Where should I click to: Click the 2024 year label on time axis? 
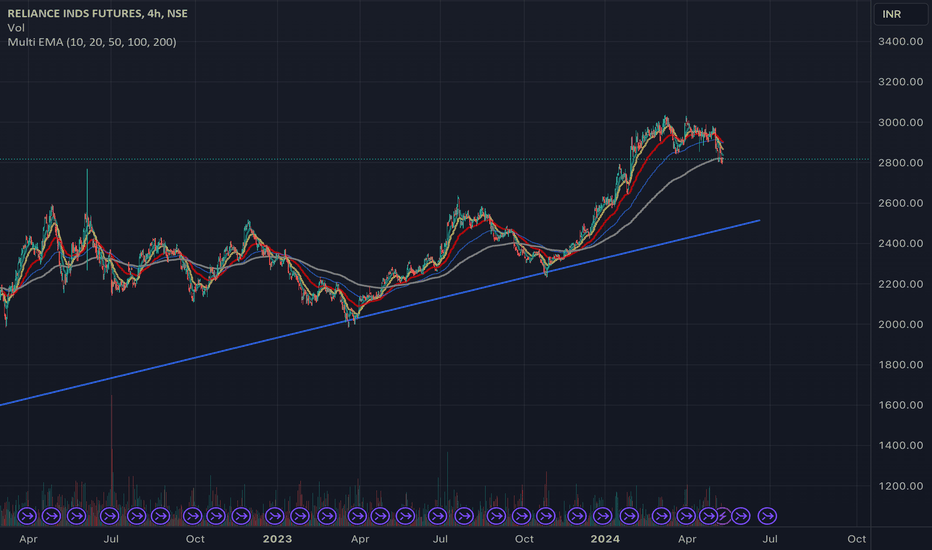[x=605, y=539]
